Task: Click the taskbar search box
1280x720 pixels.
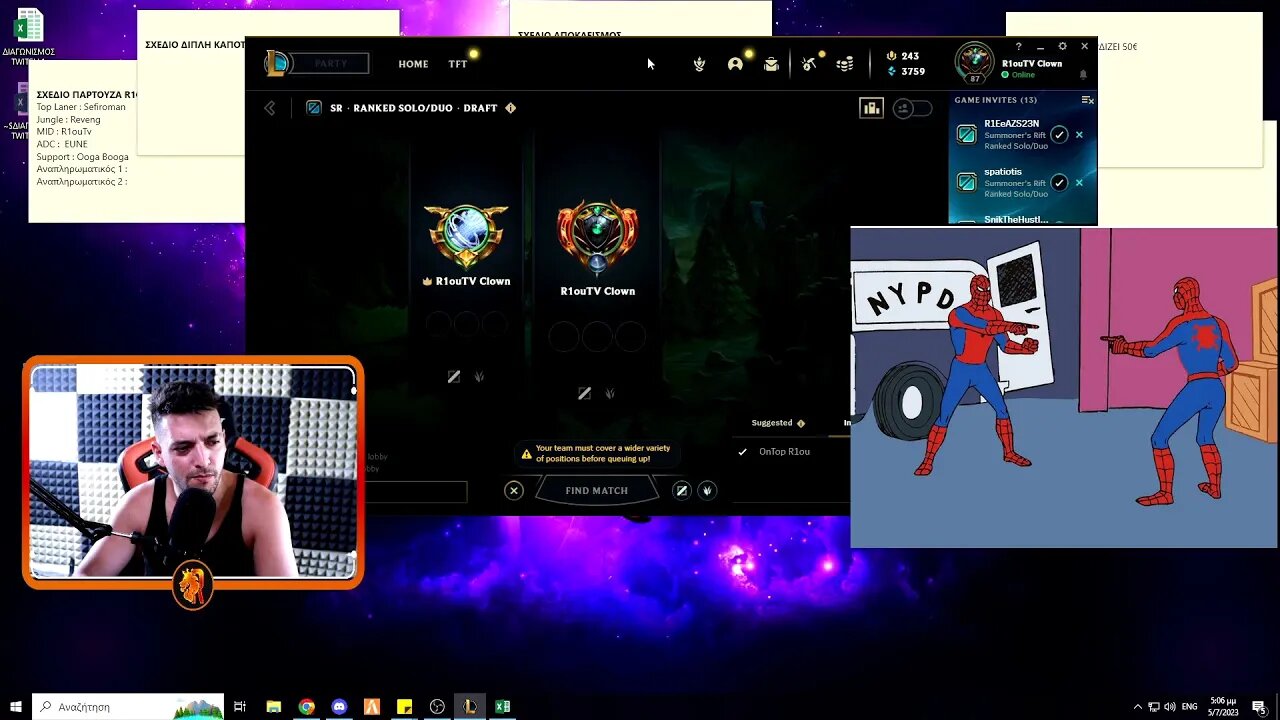Action: [129, 707]
